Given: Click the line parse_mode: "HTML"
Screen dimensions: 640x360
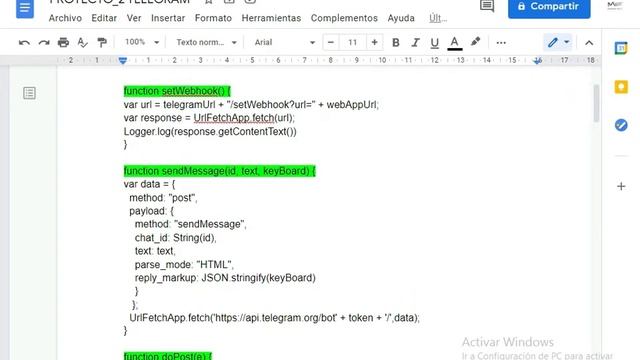Looking at the screenshot, I should point(184,264).
